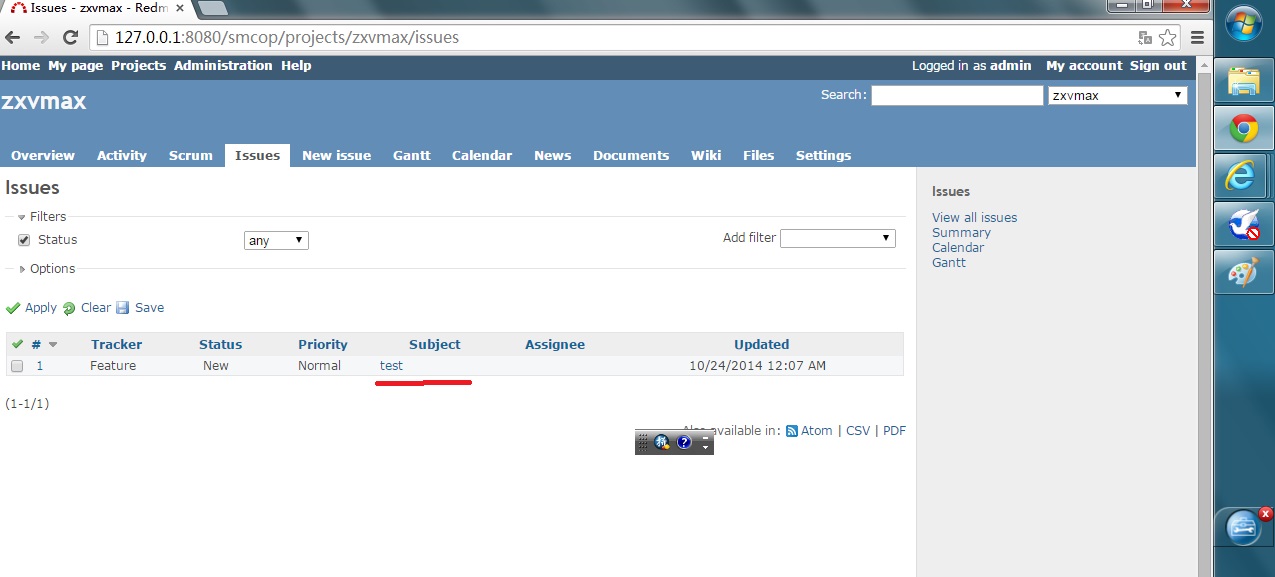1275x577 pixels.
Task: Open the Settings tab
Action: [x=824, y=155]
